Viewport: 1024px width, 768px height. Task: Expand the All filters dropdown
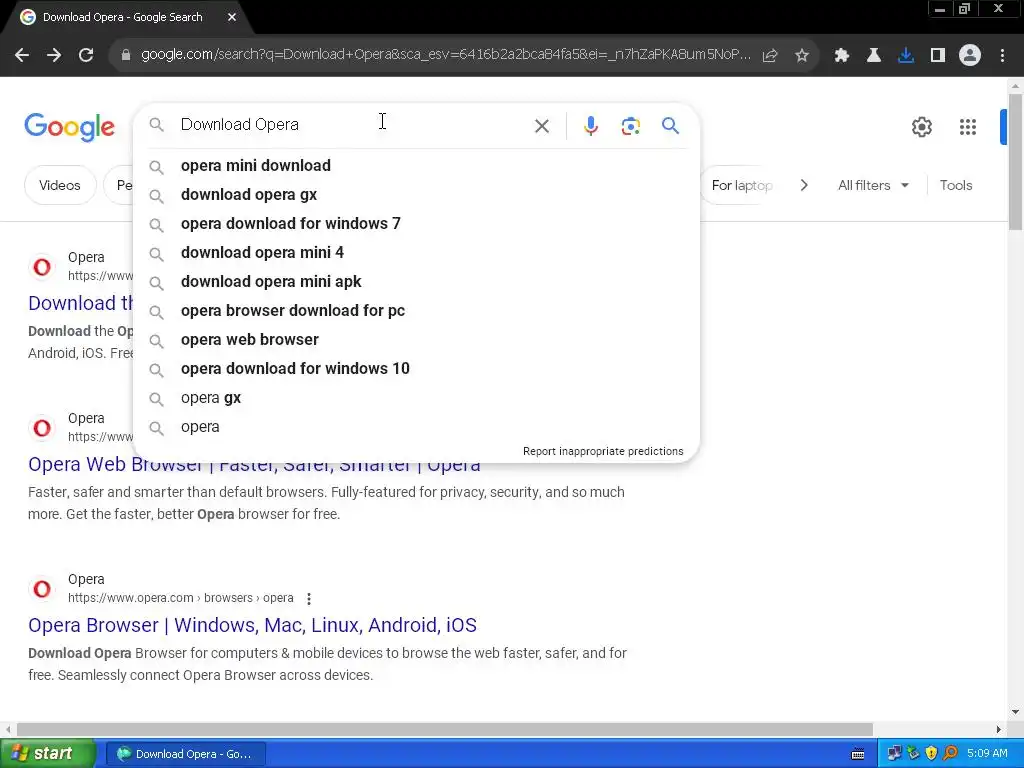(x=873, y=185)
